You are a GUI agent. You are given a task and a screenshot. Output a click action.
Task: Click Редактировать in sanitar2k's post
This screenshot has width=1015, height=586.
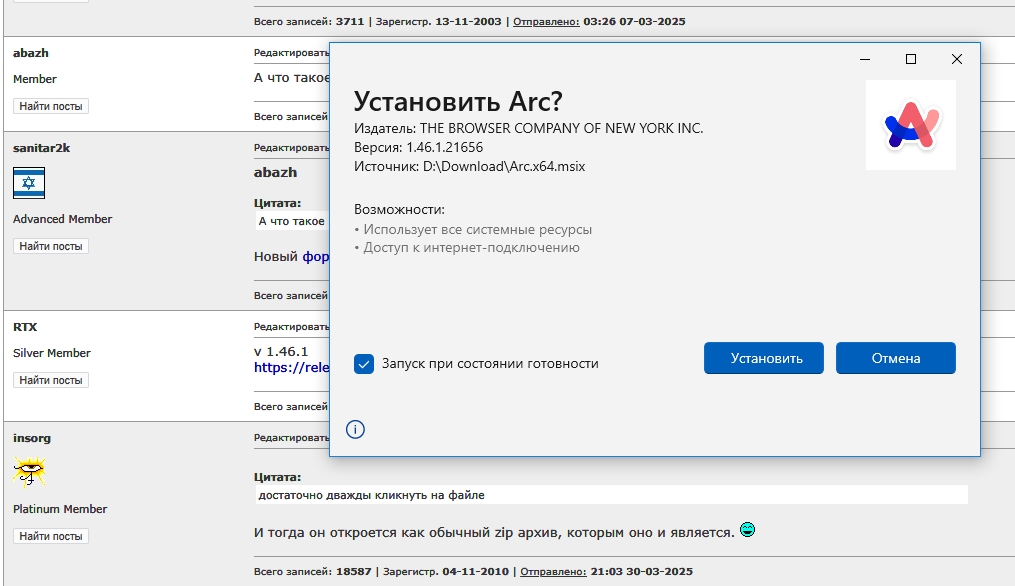(x=291, y=148)
